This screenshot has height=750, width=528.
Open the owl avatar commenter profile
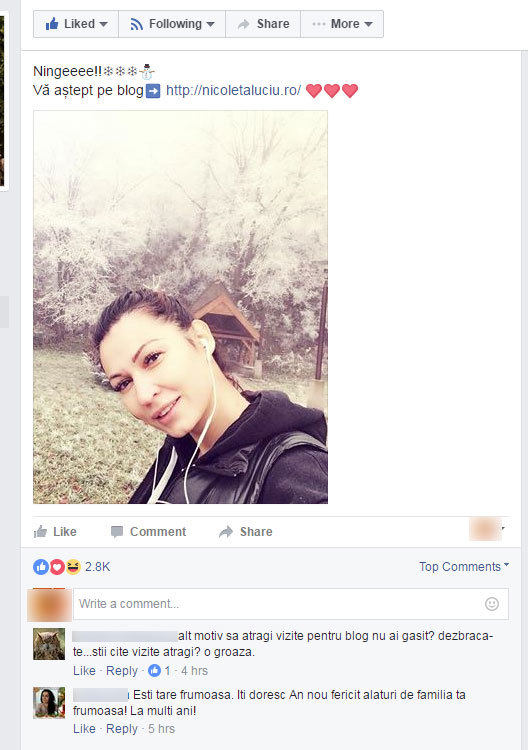click(x=49, y=644)
